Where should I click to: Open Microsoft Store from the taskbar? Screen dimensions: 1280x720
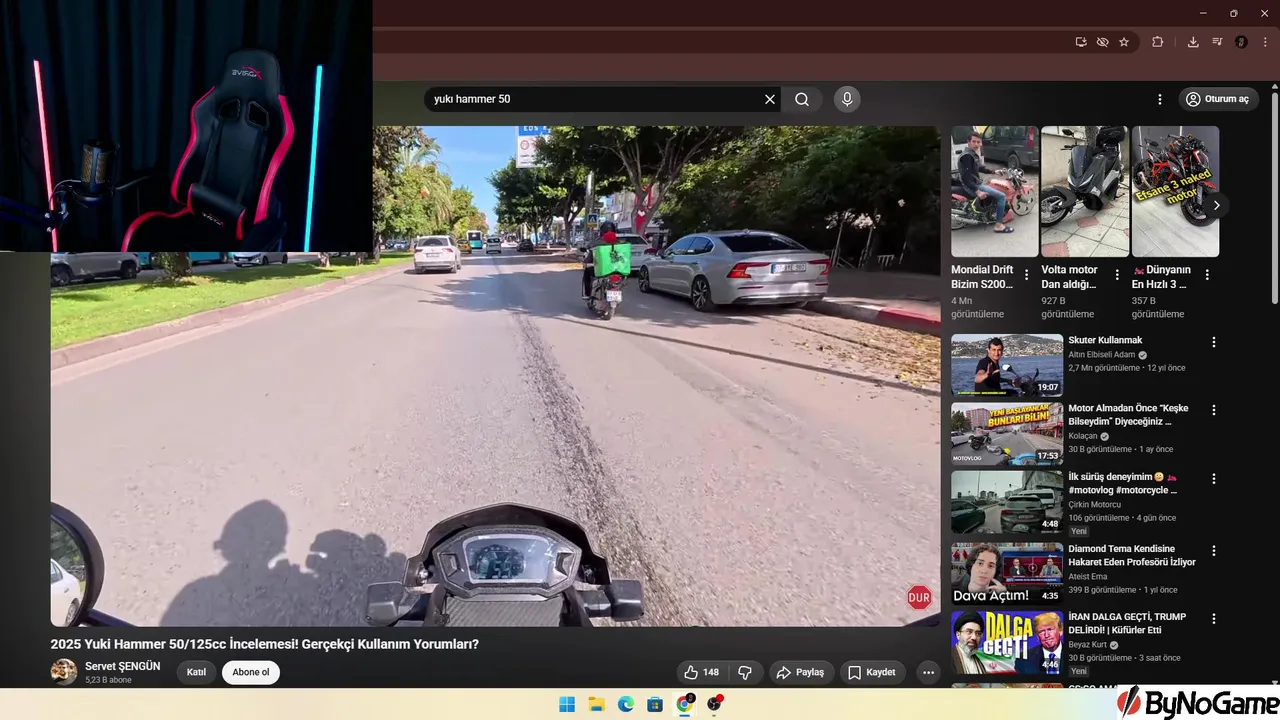[655, 704]
